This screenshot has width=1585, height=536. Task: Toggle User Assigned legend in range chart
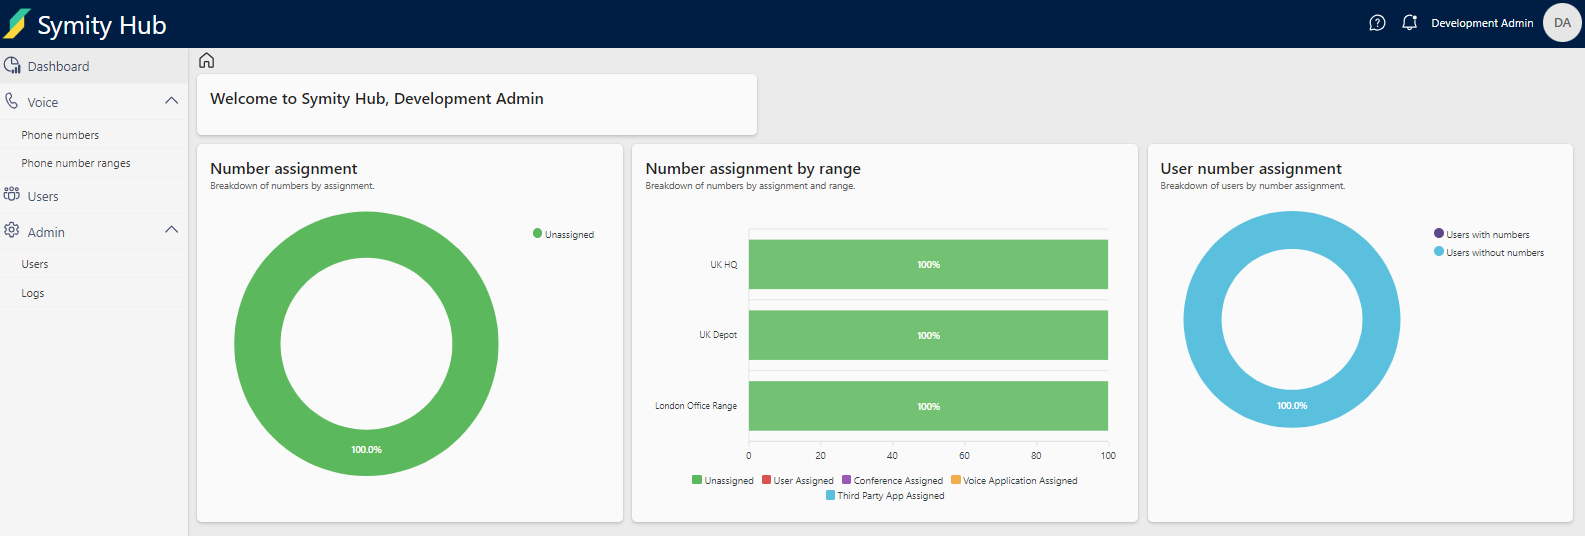pyautogui.click(x=798, y=481)
